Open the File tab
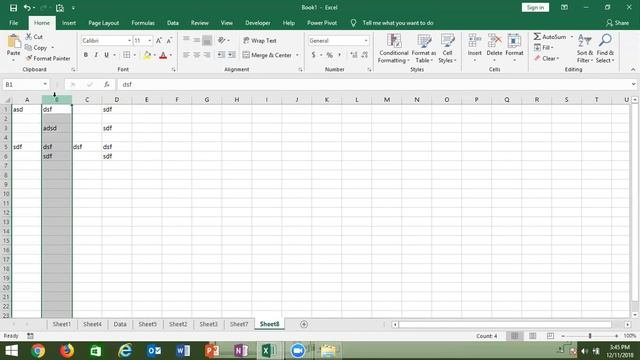This screenshot has height=360, width=640. point(13,23)
